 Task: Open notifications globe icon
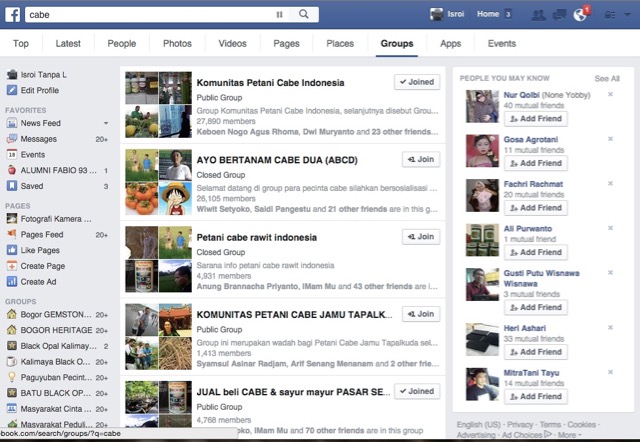coord(580,15)
